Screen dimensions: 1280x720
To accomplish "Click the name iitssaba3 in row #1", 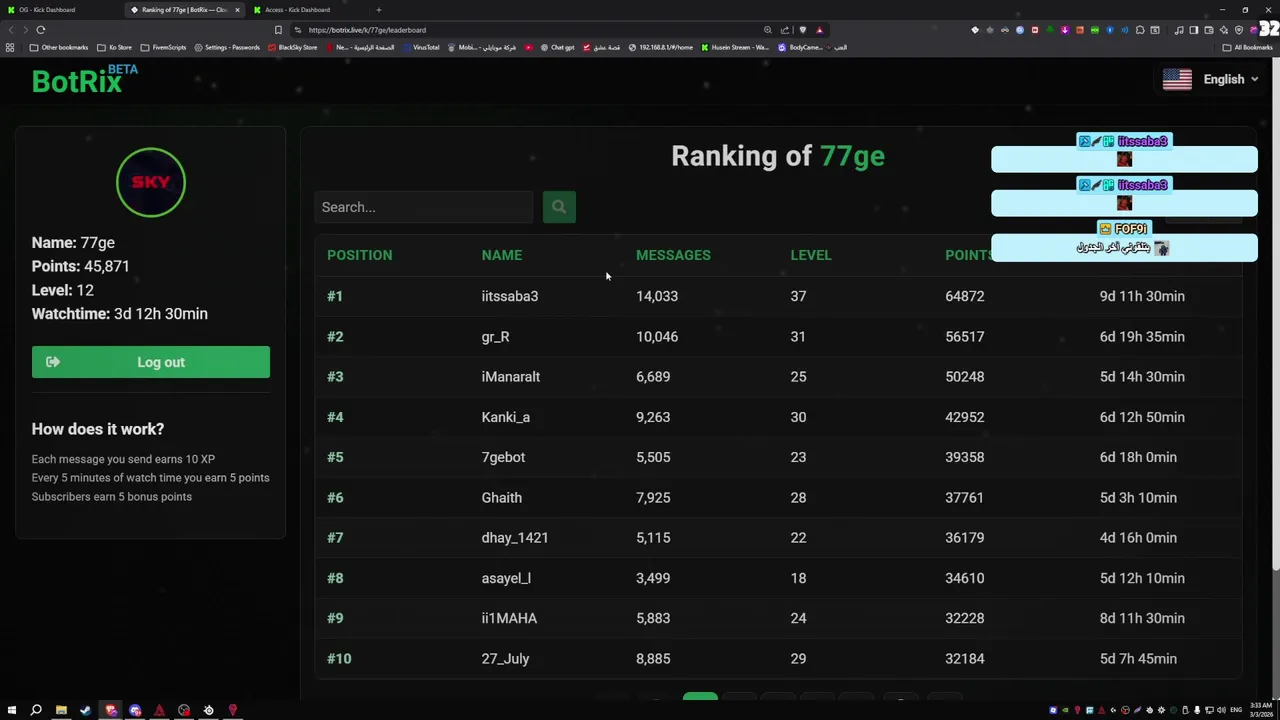I will pyautogui.click(x=510, y=296).
